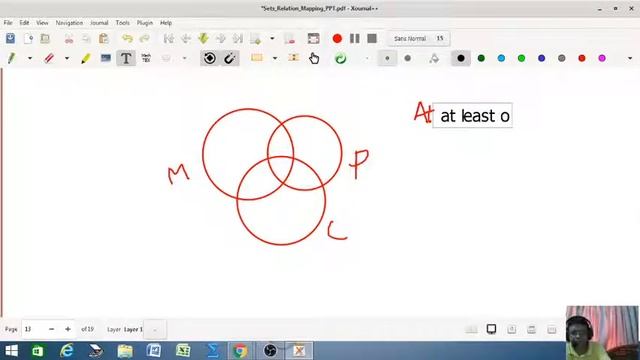Pause the audio recording
This screenshot has width=640, height=360.
(355, 38)
